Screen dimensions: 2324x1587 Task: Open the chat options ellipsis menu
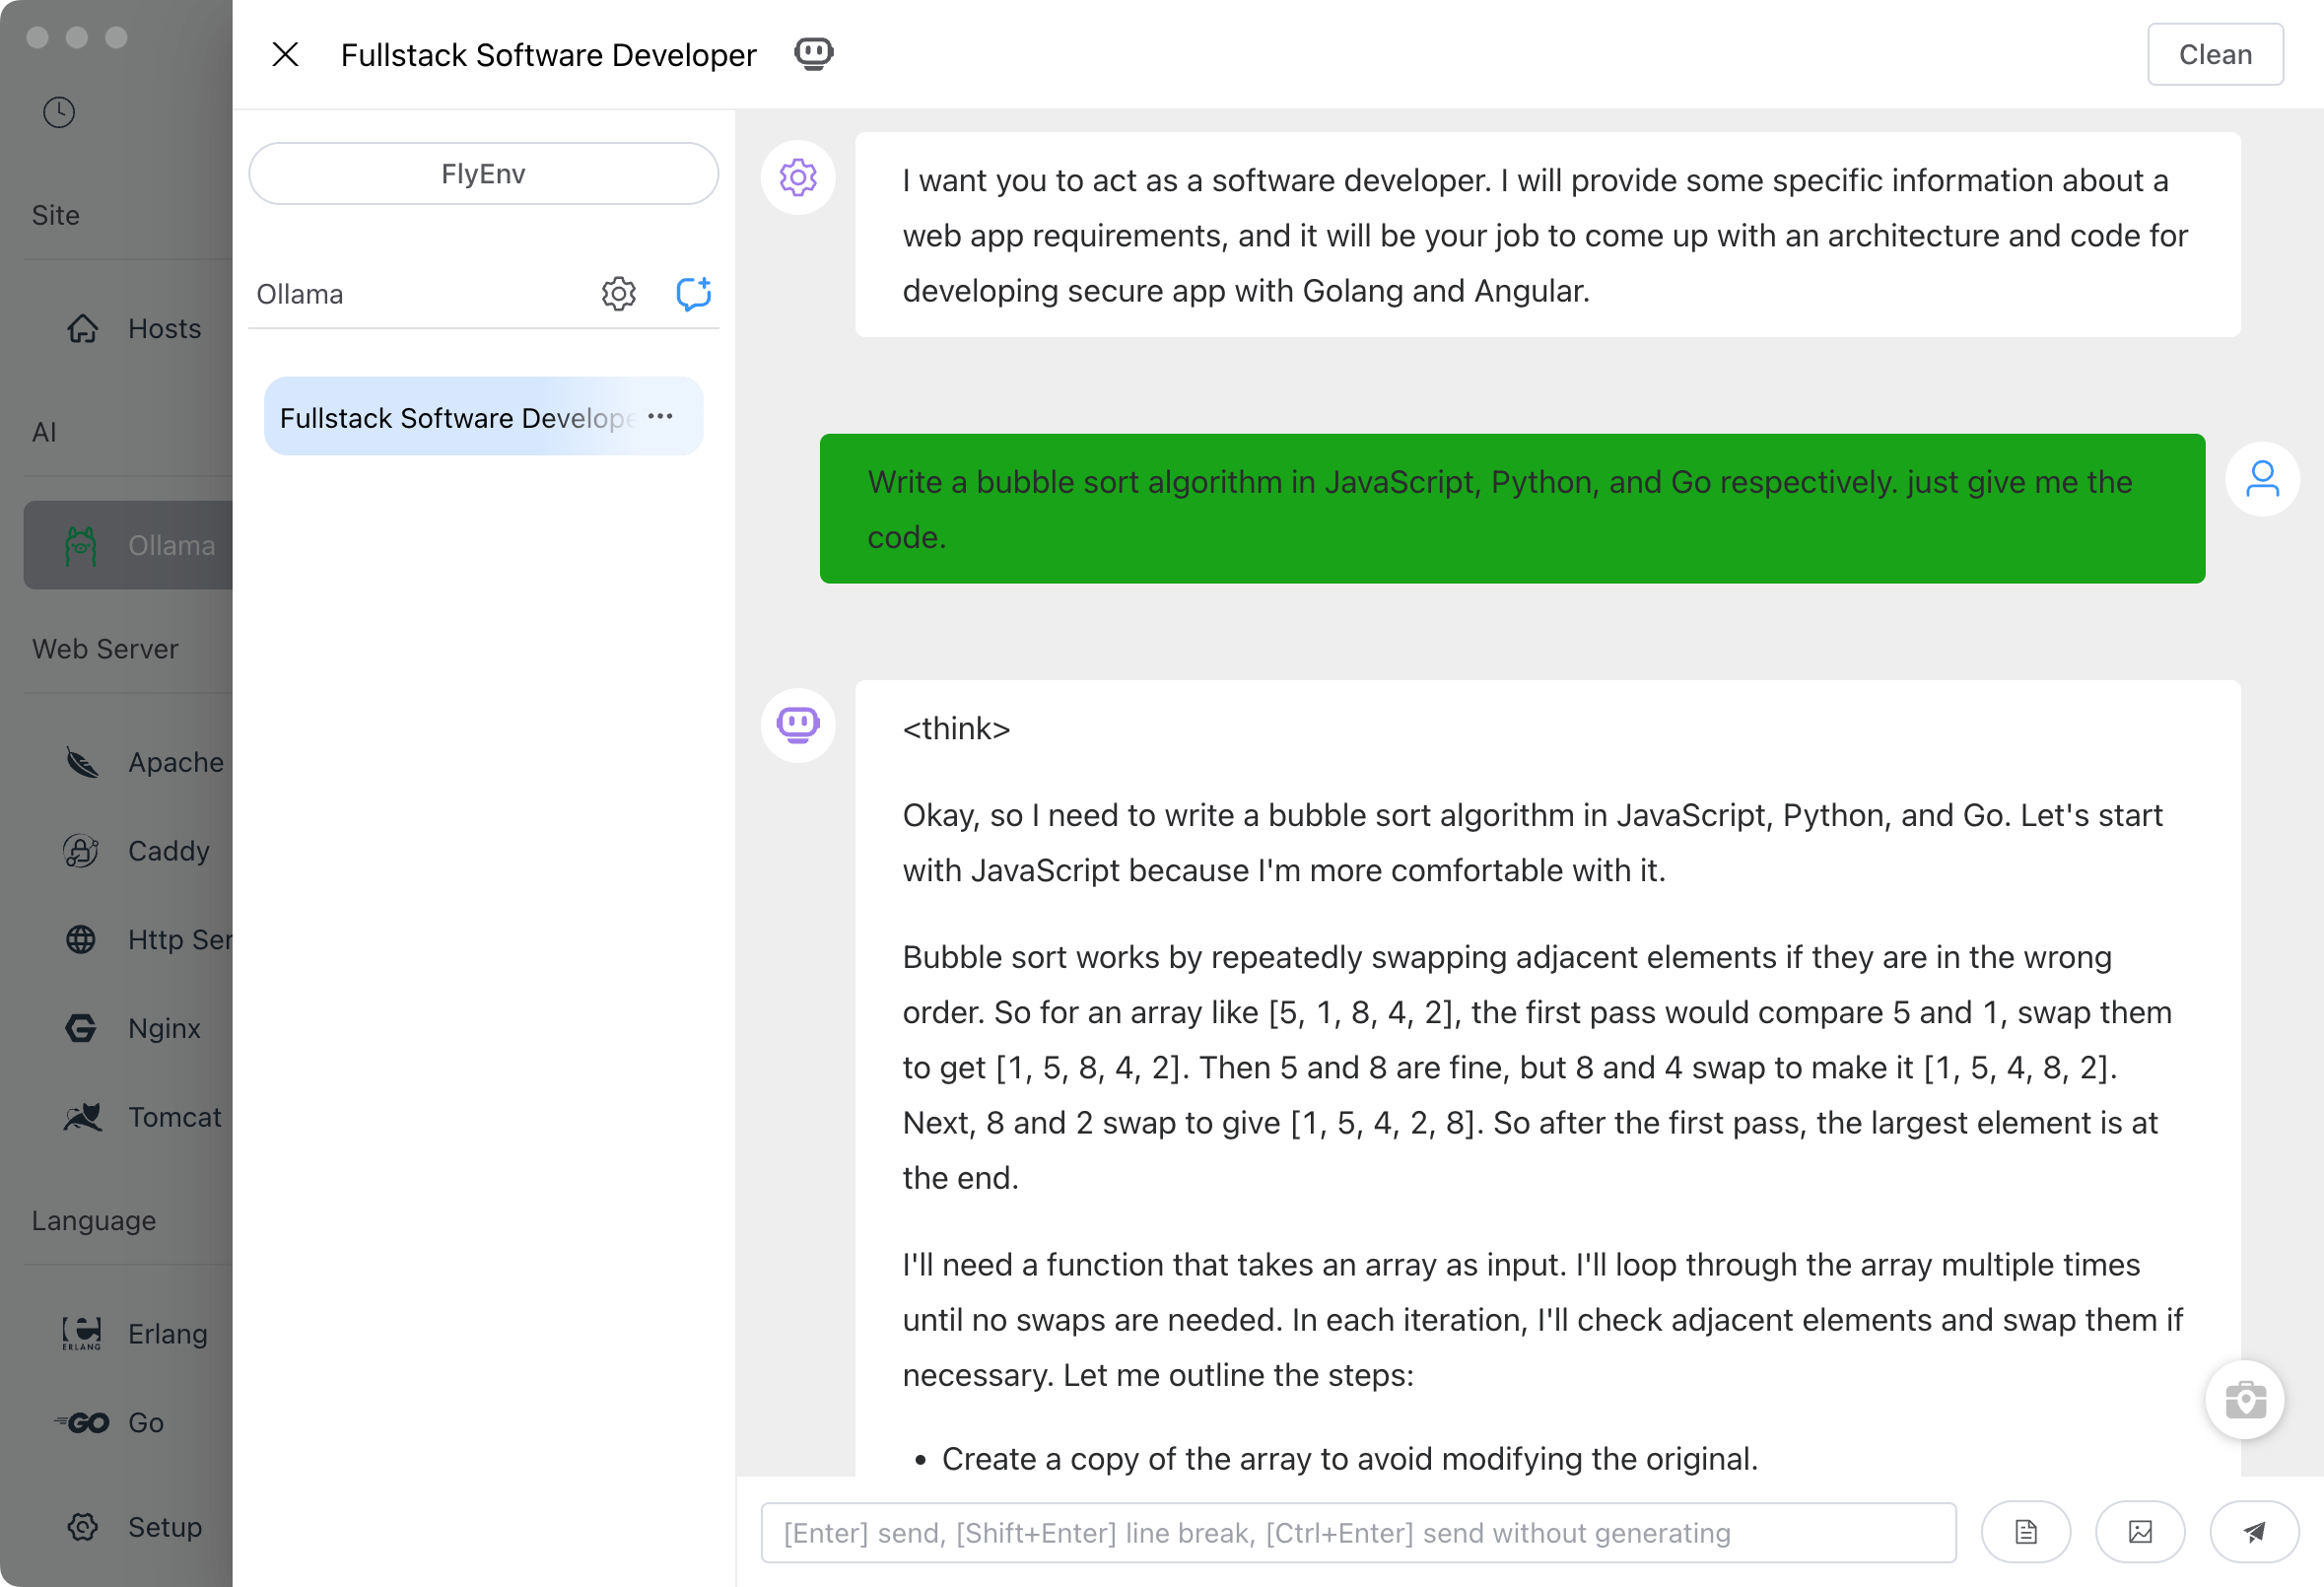(660, 415)
